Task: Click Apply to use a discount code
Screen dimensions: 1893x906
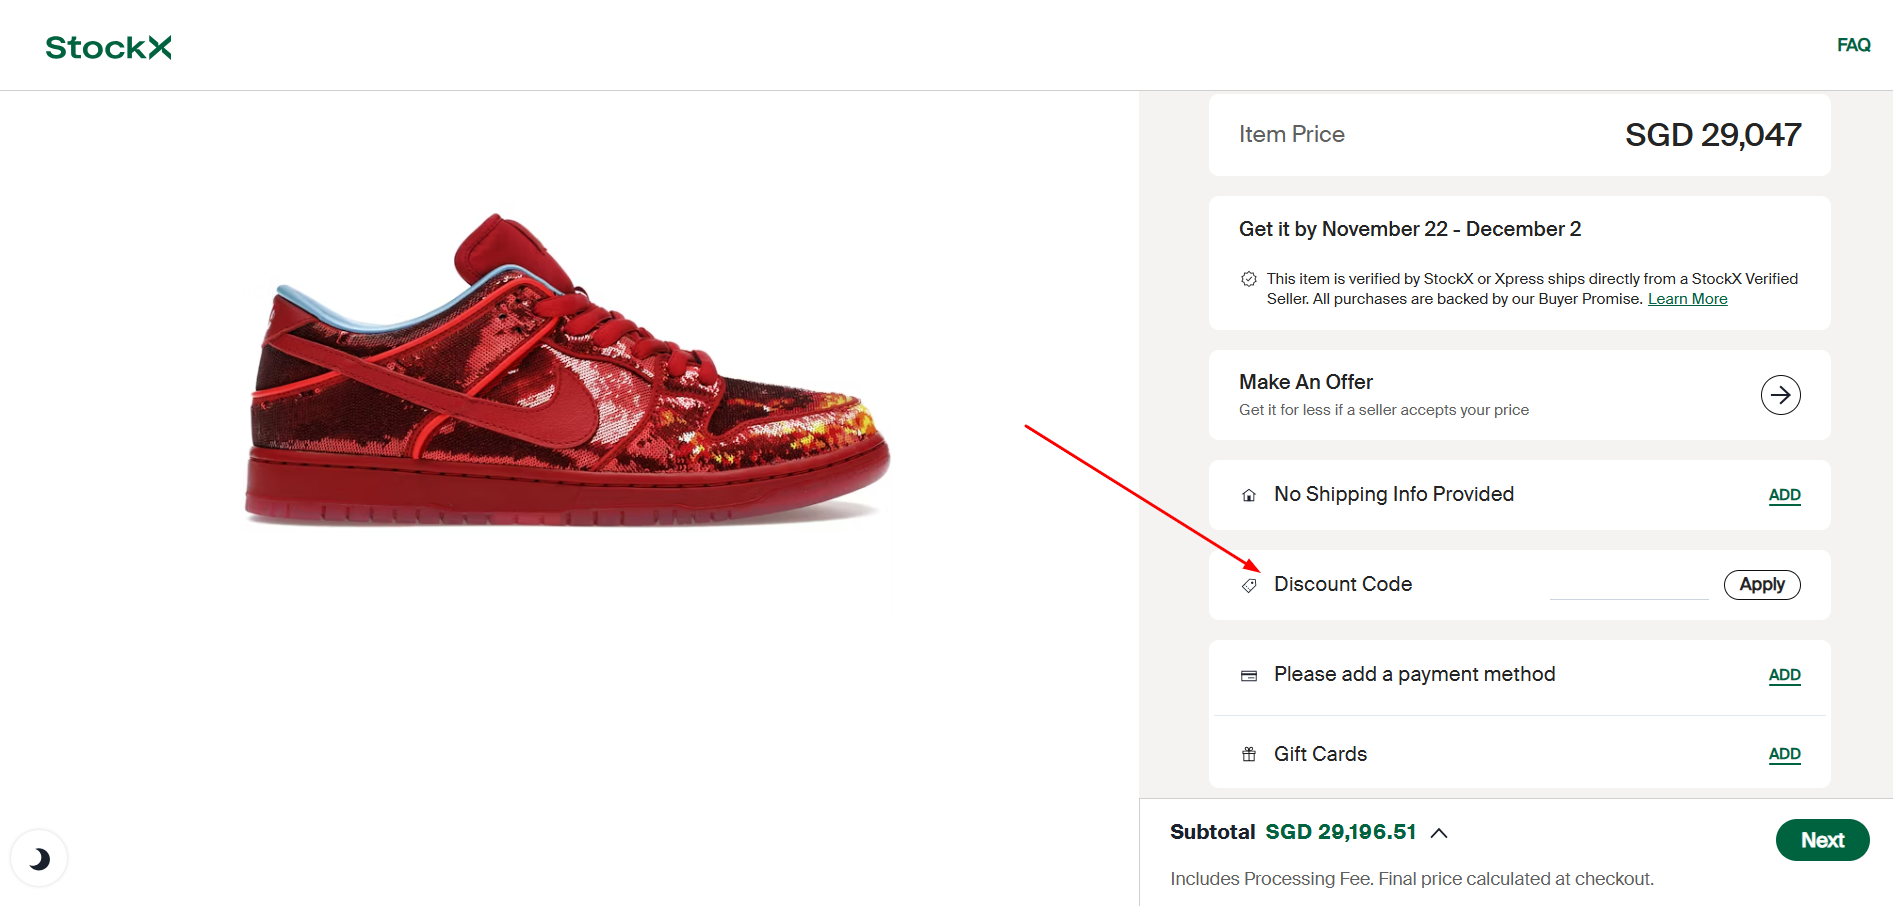Action: (x=1761, y=584)
